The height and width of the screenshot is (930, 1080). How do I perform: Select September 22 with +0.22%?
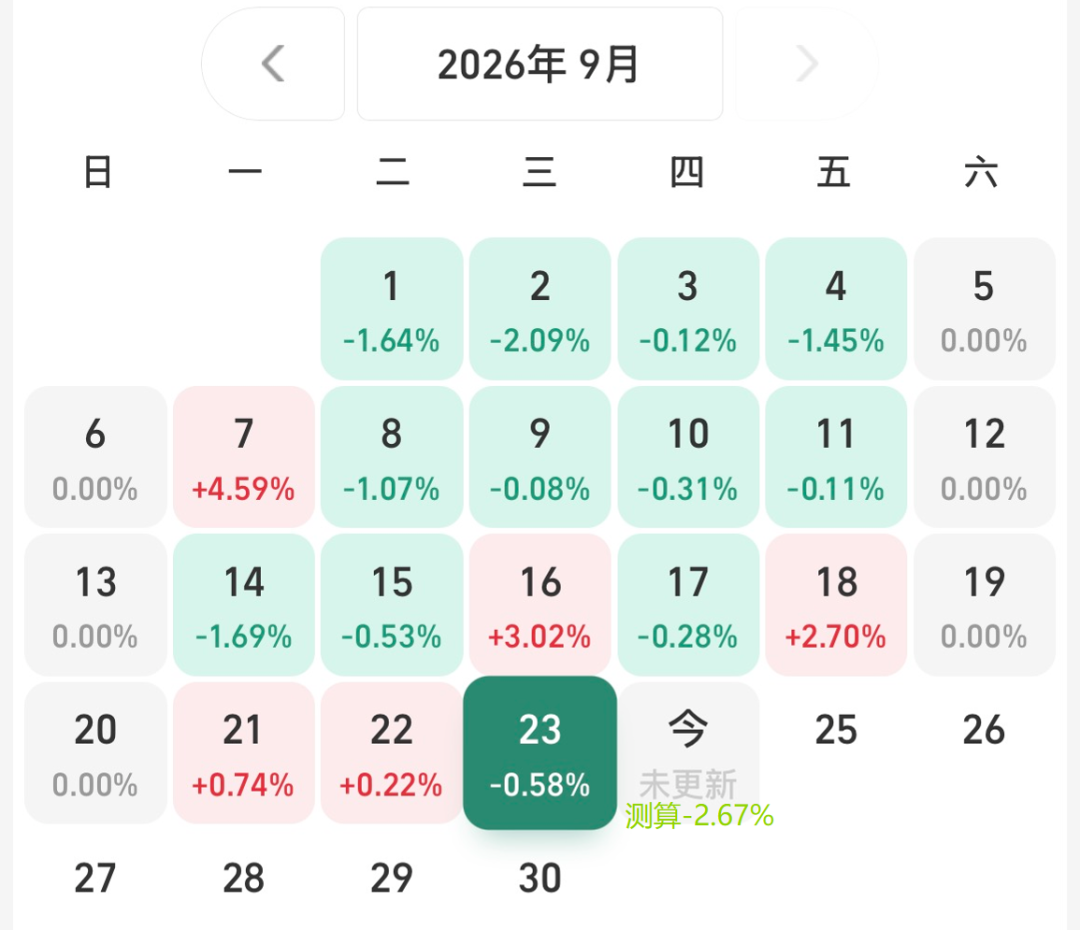pos(391,753)
